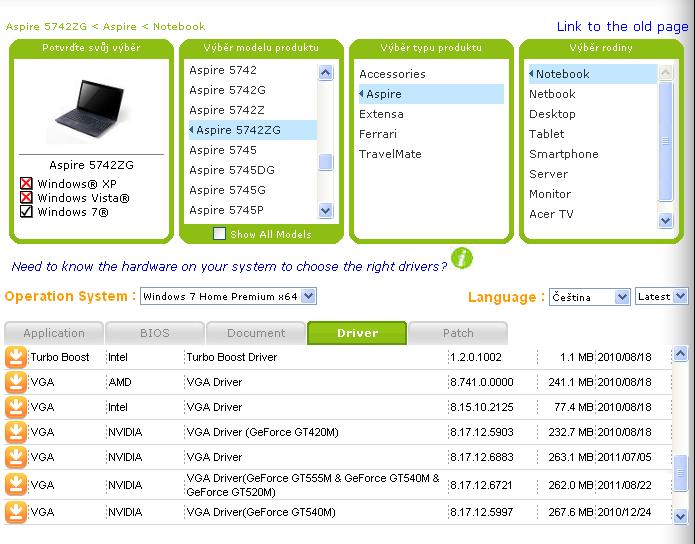Select Aspire 5745DG in model list
695x544 pixels.
[x=232, y=170]
